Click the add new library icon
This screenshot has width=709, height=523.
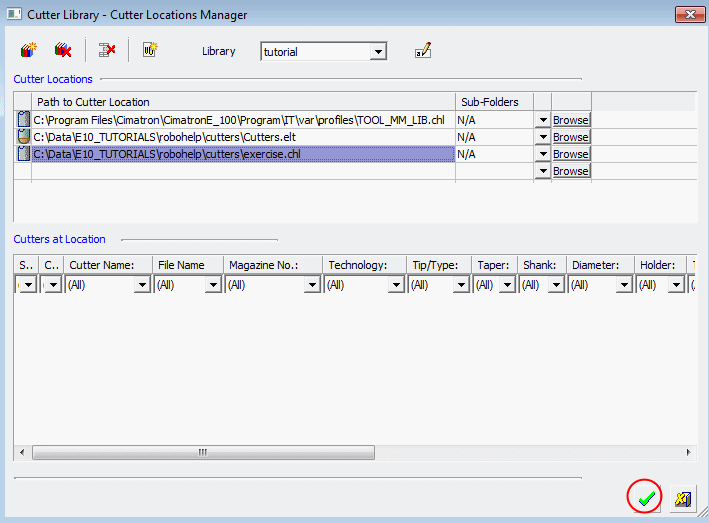pos(28,50)
